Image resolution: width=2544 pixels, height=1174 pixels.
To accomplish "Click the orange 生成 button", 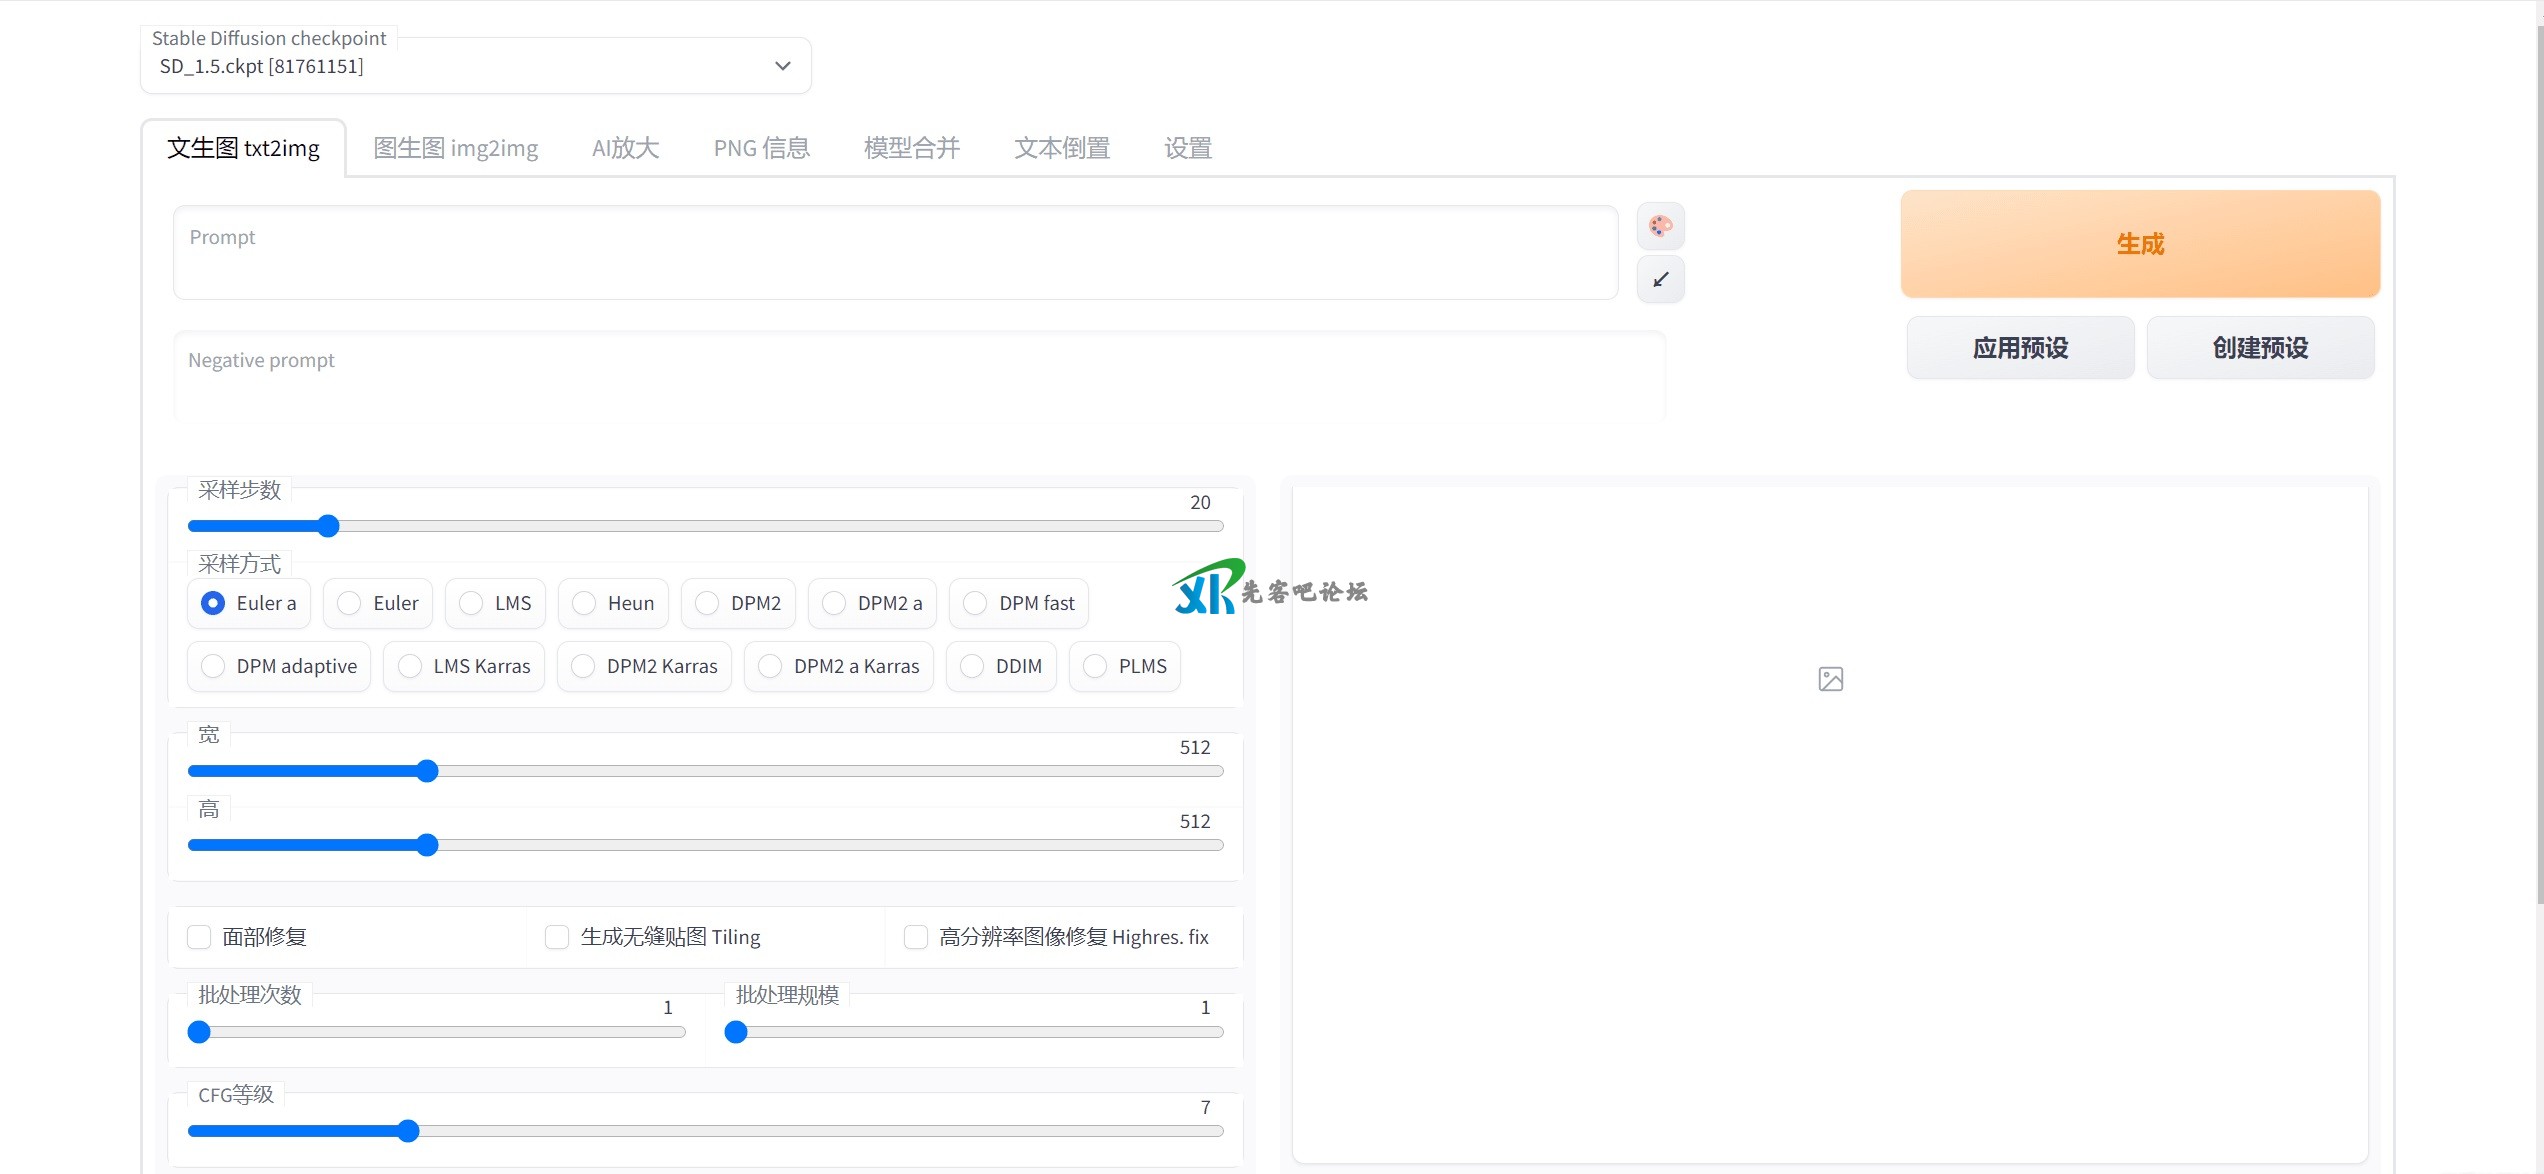I will [2139, 244].
